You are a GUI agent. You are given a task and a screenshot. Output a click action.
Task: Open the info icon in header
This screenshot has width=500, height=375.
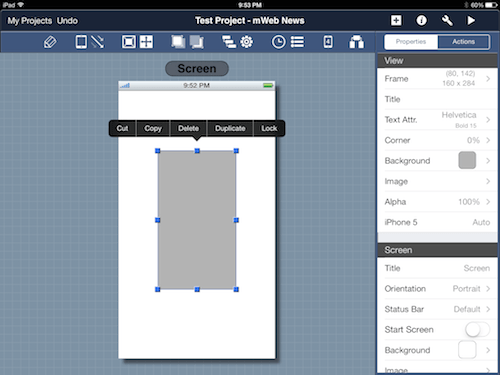tap(421, 21)
